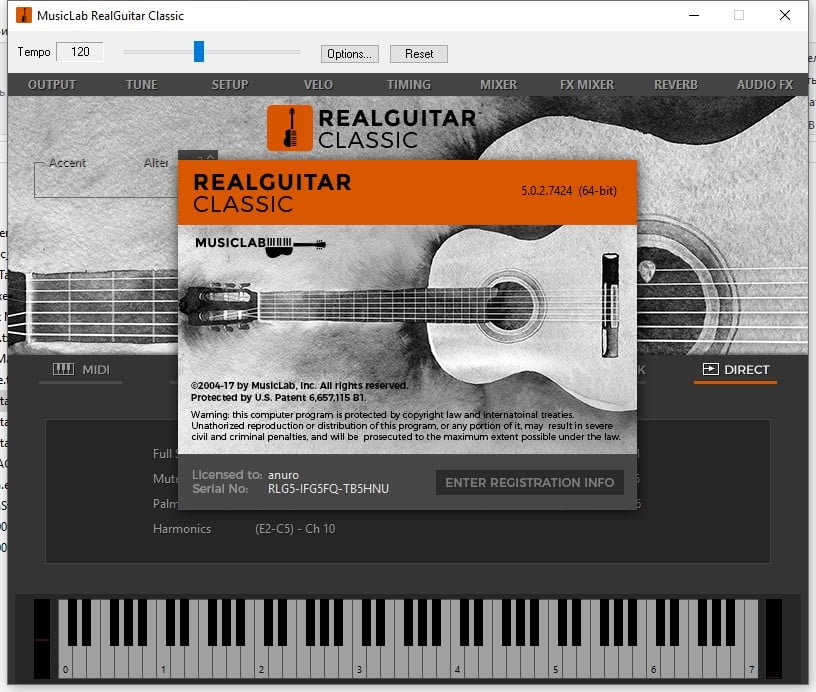Minimize the RealGuitar Classic window
816x692 pixels.
[x=694, y=15]
